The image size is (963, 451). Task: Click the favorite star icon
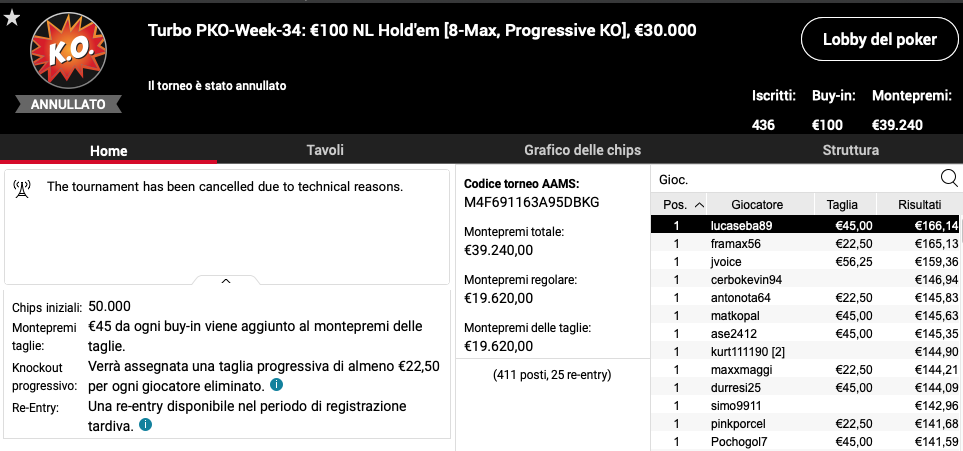coord(12,18)
